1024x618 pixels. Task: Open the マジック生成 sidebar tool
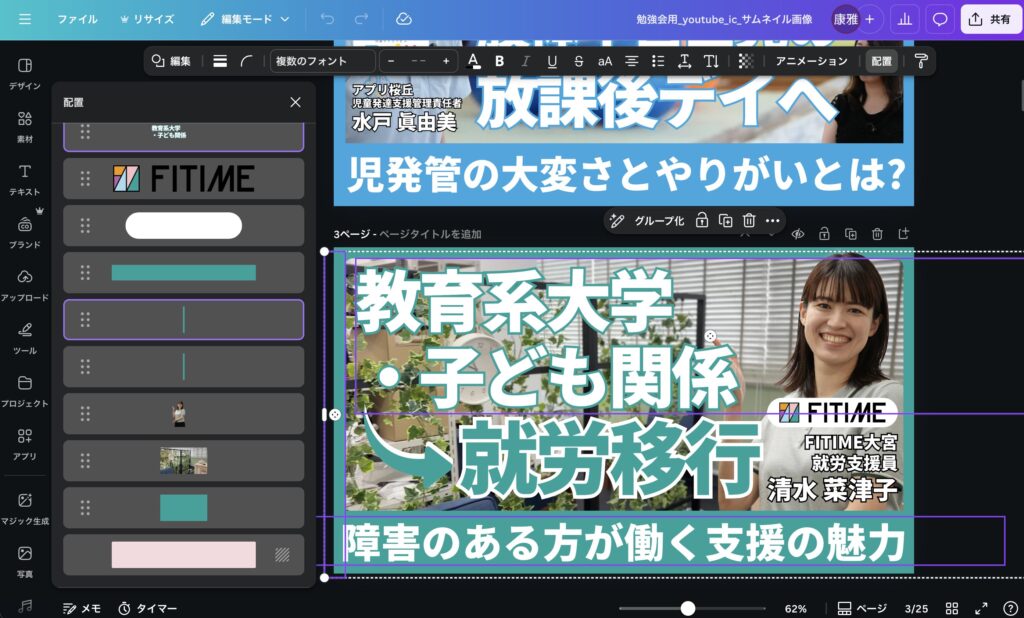click(x=25, y=506)
